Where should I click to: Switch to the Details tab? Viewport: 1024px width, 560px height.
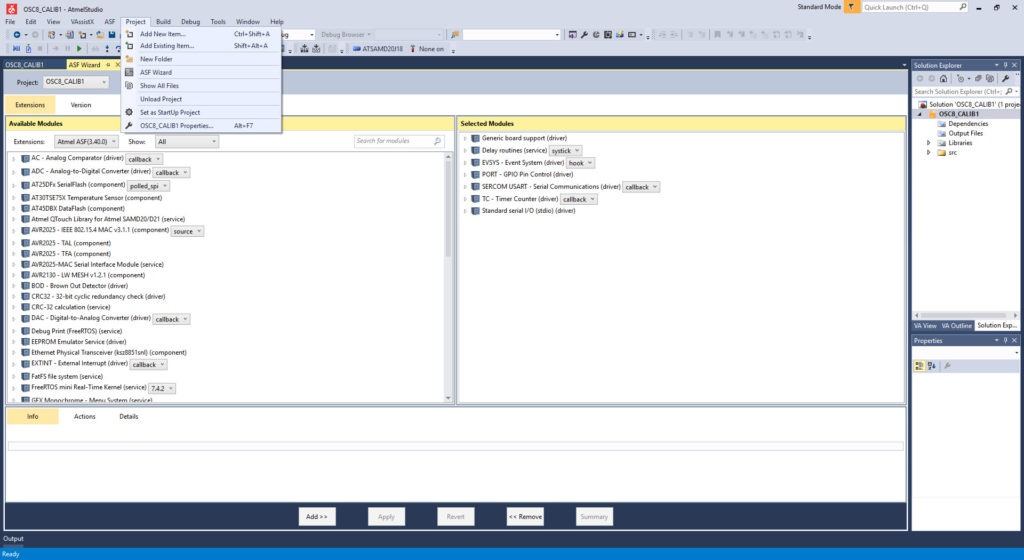(x=129, y=416)
